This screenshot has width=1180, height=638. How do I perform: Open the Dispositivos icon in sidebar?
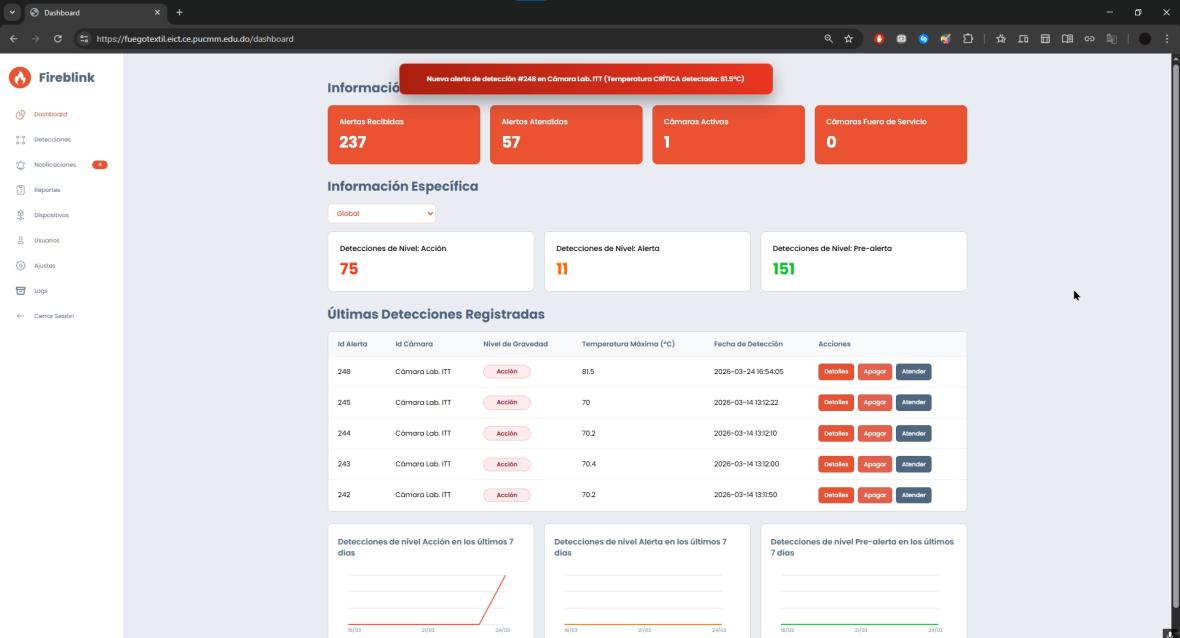[20, 215]
